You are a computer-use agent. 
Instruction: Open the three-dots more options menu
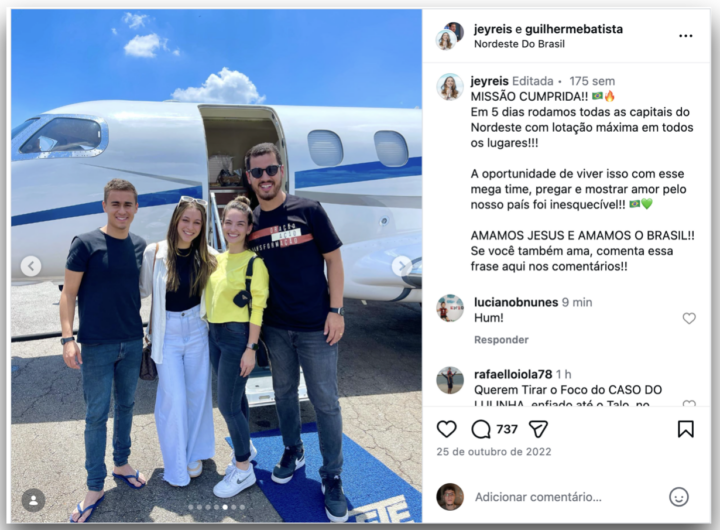point(686,36)
